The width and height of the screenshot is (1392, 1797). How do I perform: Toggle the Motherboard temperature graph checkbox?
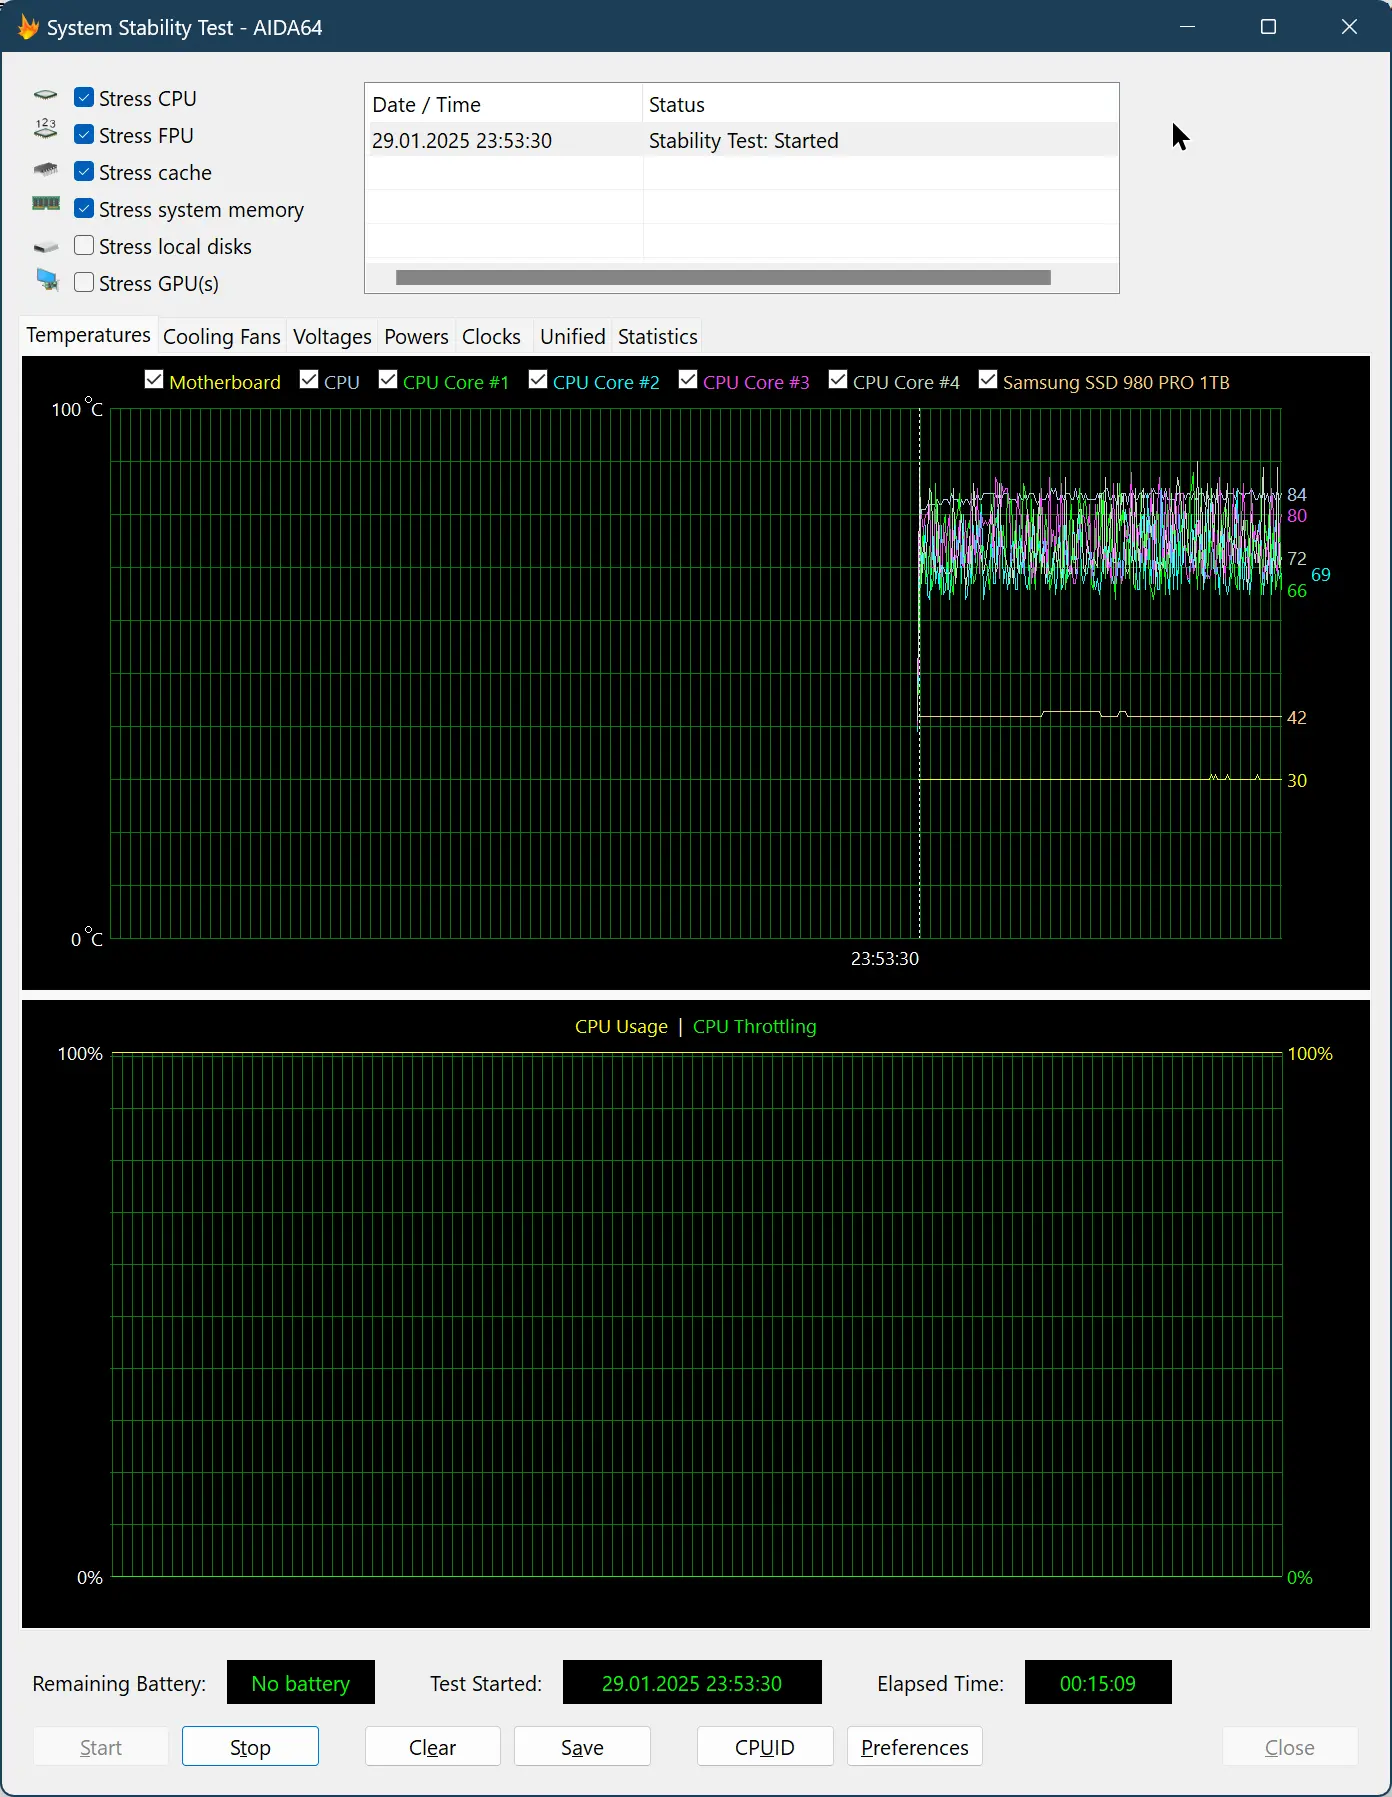[x=154, y=380]
